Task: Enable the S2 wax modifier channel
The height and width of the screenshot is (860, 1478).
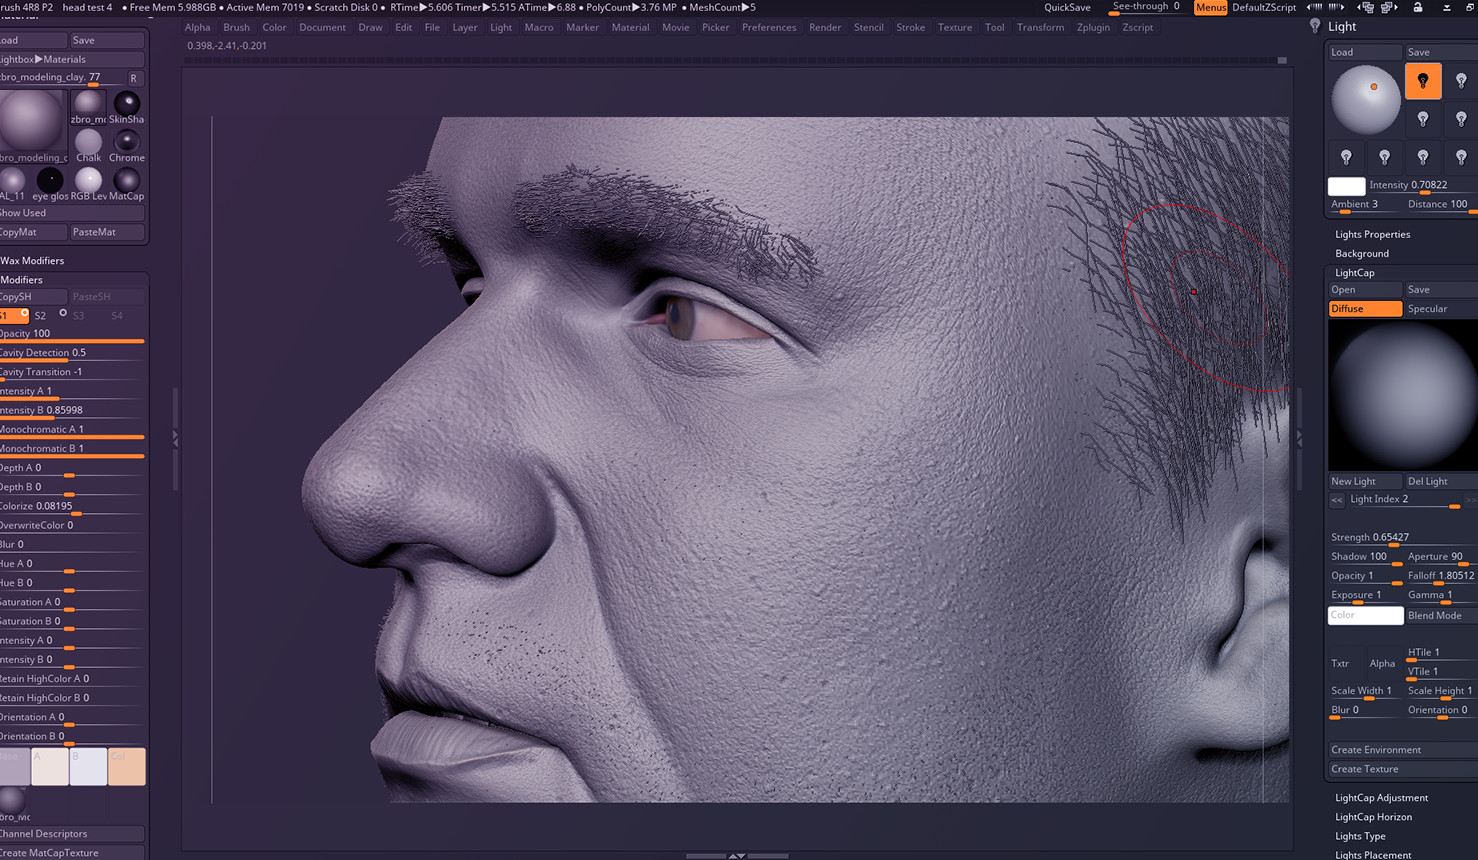Action: click(41, 315)
